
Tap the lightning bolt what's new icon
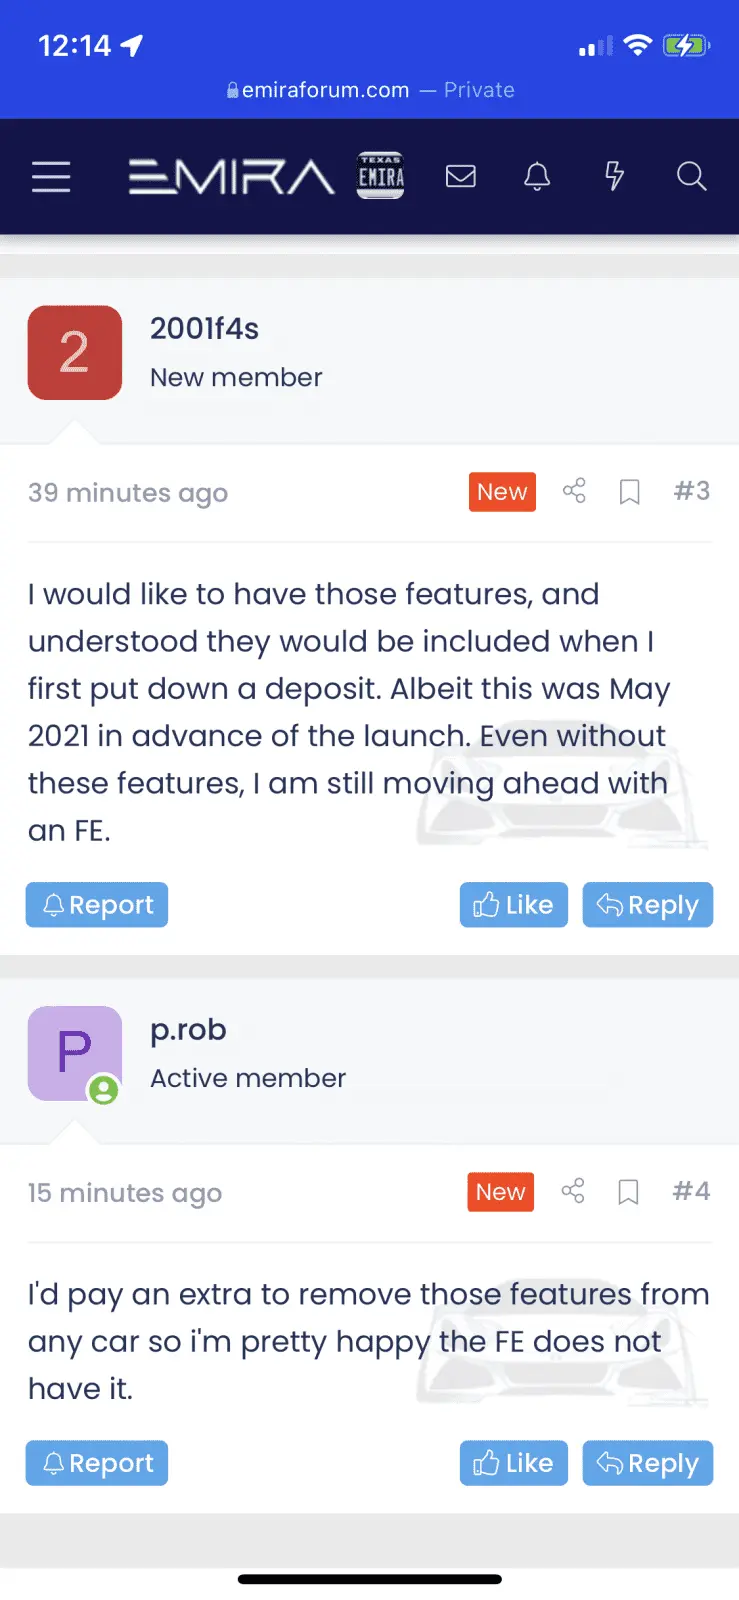pyautogui.click(x=614, y=177)
